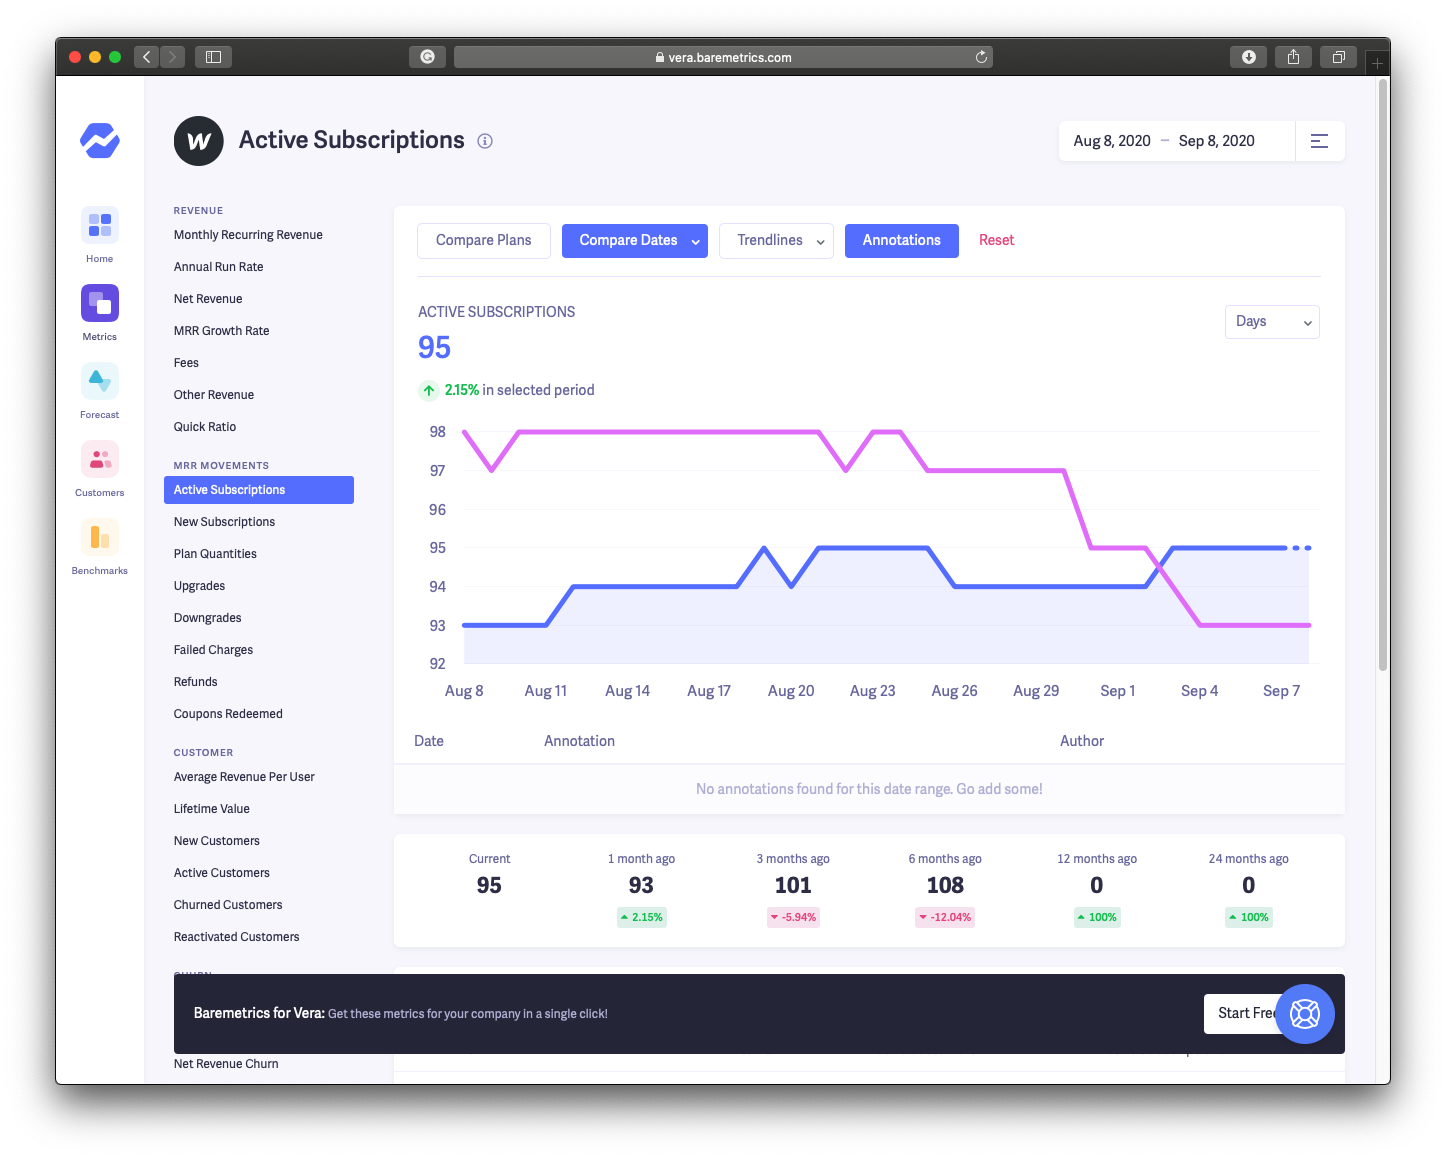Open the Benchmarks icon in sidebar
This screenshot has width=1446, height=1158.
(x=100, y=537)
